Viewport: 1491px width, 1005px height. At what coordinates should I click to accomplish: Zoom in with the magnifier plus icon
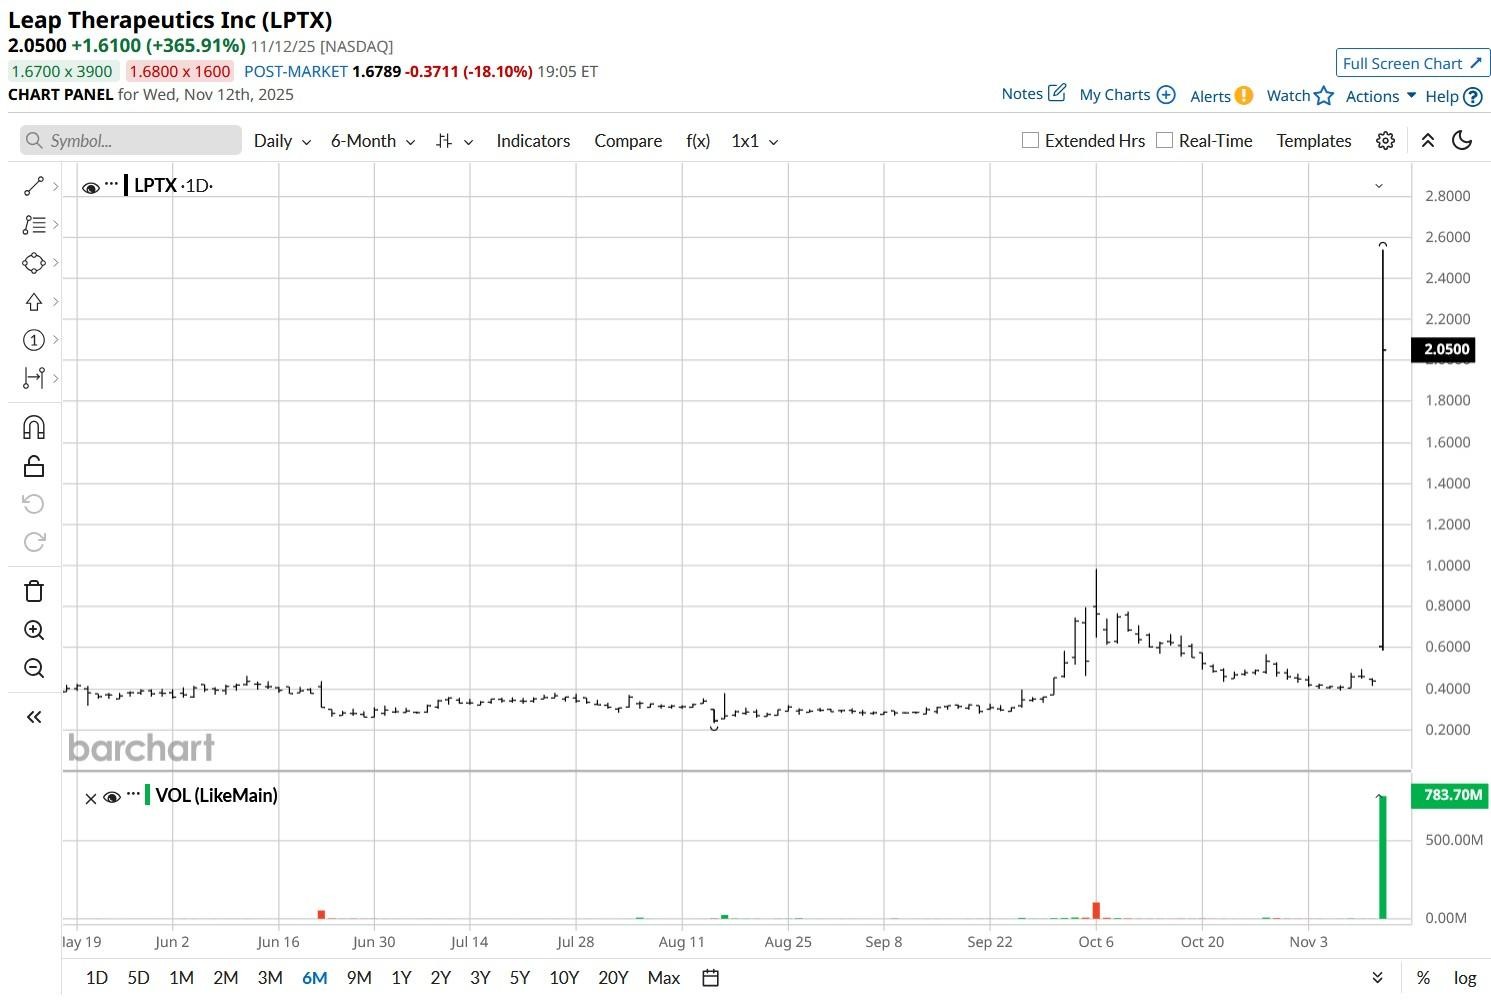tap(34, 630)
